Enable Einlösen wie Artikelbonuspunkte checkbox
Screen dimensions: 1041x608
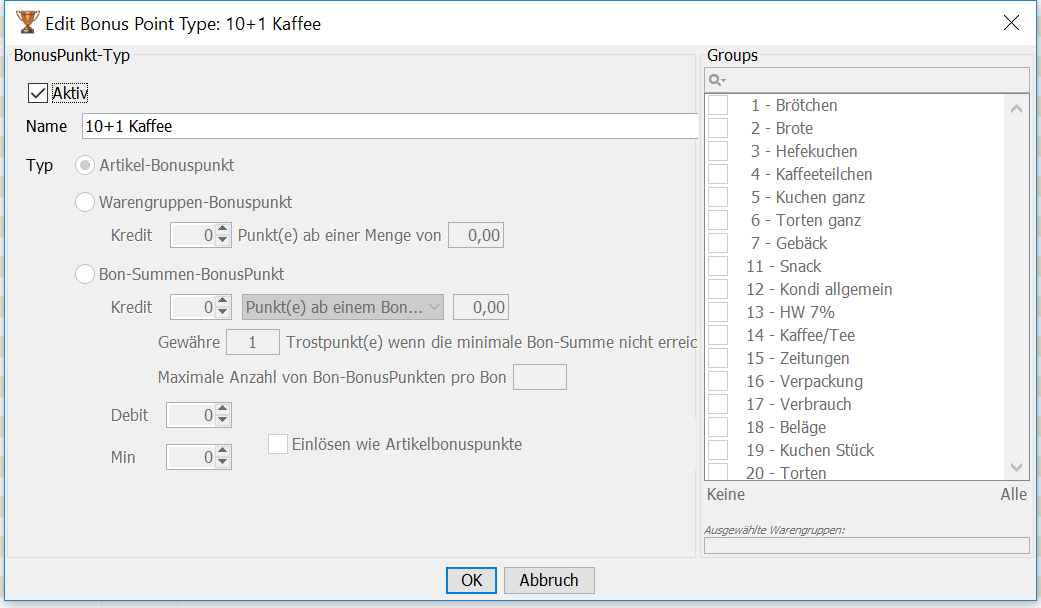pyautogui.click(x=278, y=444)
